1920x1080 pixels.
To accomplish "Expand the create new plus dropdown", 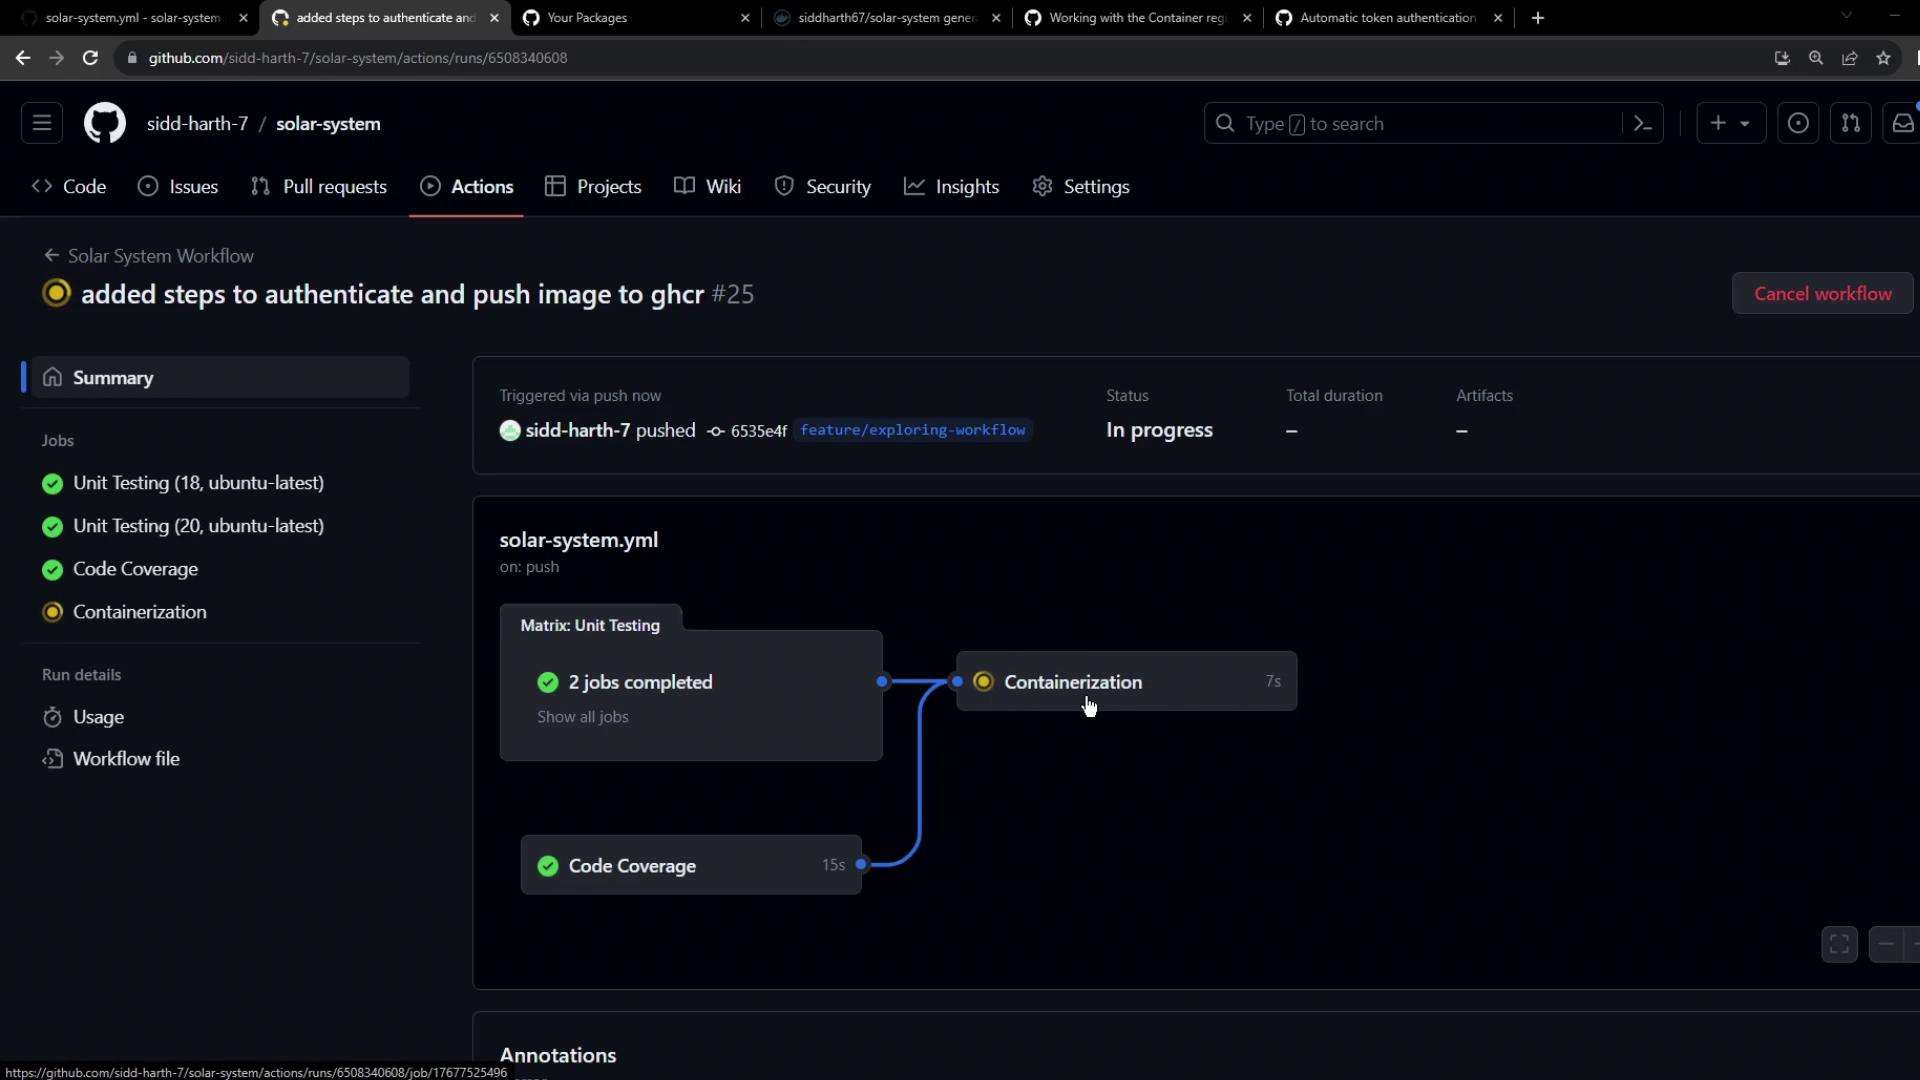I will point(1730,124).
